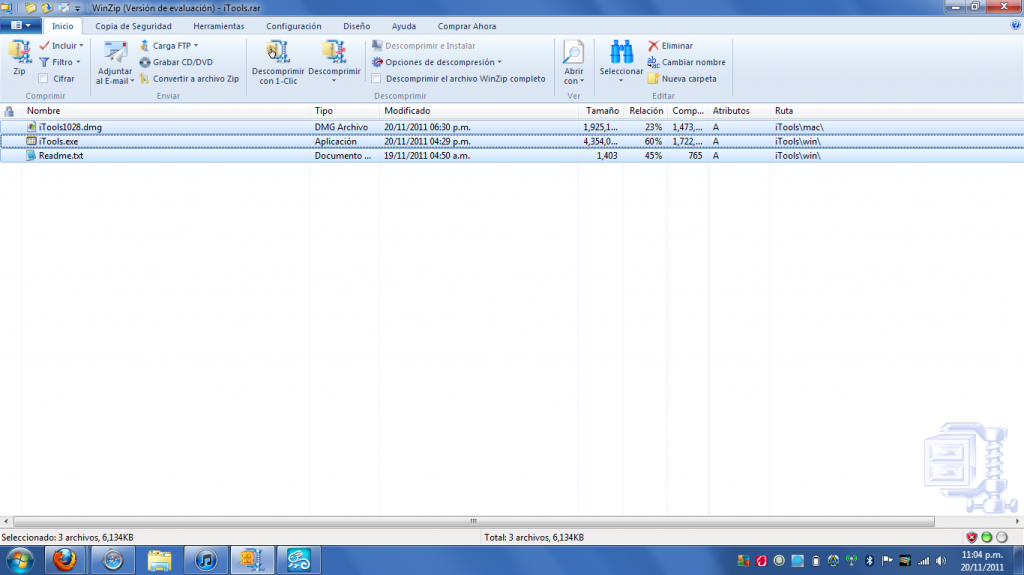Click the iTools1028.dmg file icon
The width and height of the screenshot is (1024, 575).
31,127
